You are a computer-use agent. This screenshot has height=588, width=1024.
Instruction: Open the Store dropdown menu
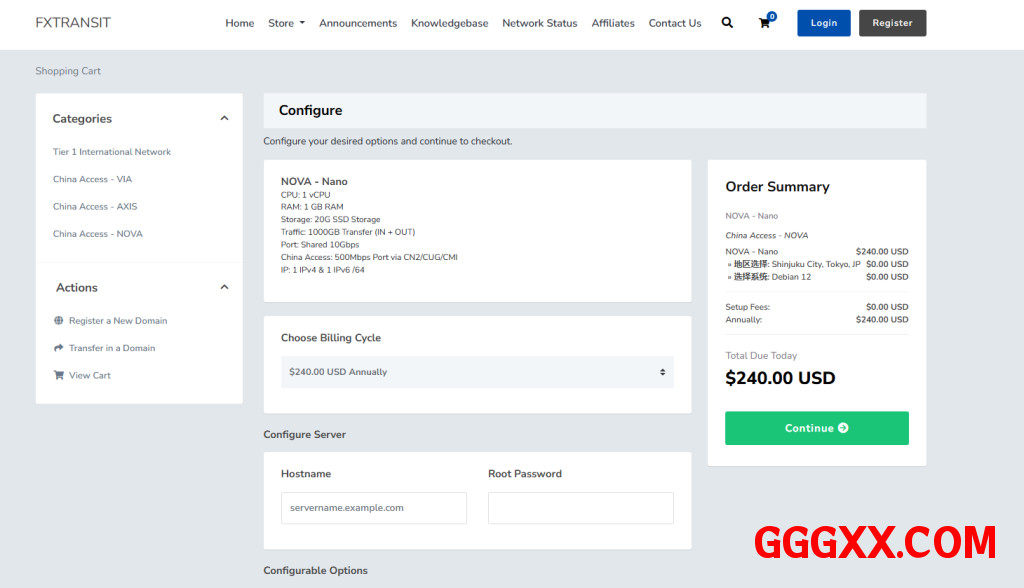286,23
